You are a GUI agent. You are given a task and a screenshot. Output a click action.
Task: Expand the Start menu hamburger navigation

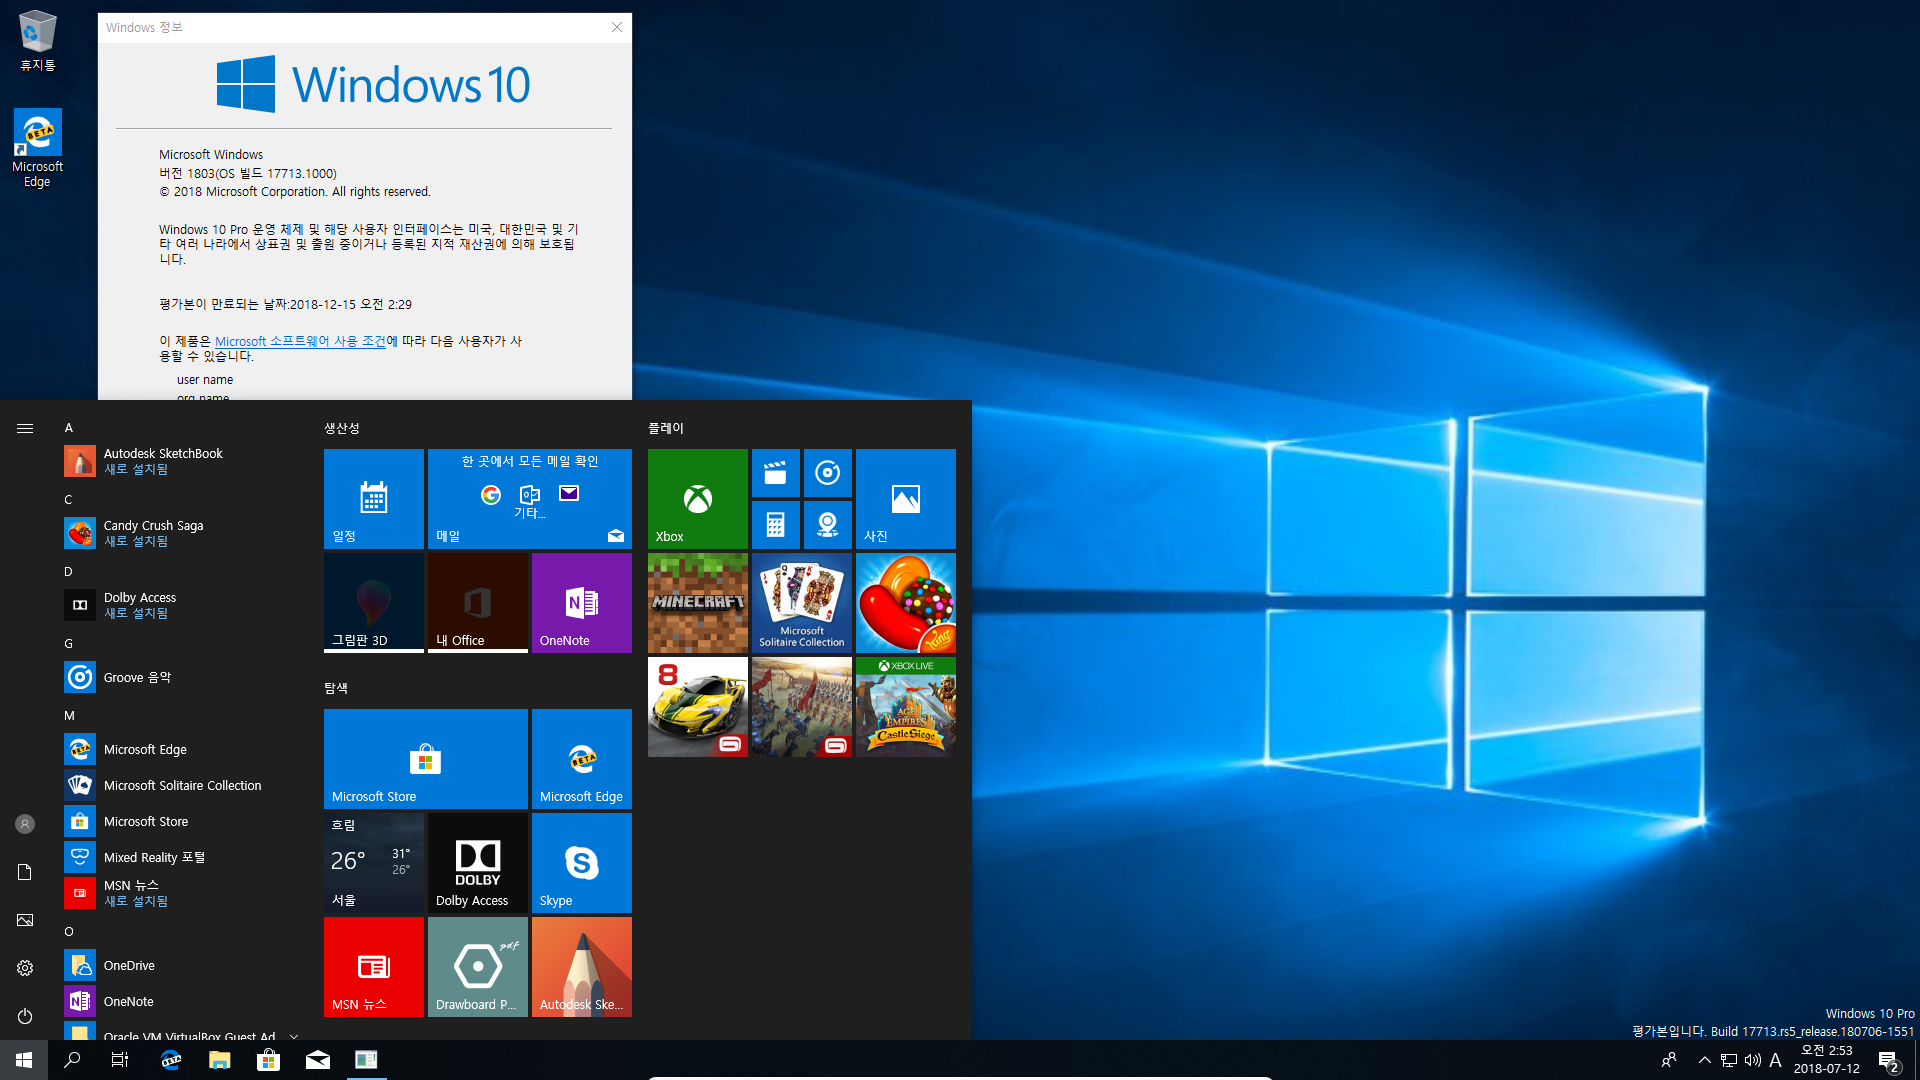pos(25,428)
